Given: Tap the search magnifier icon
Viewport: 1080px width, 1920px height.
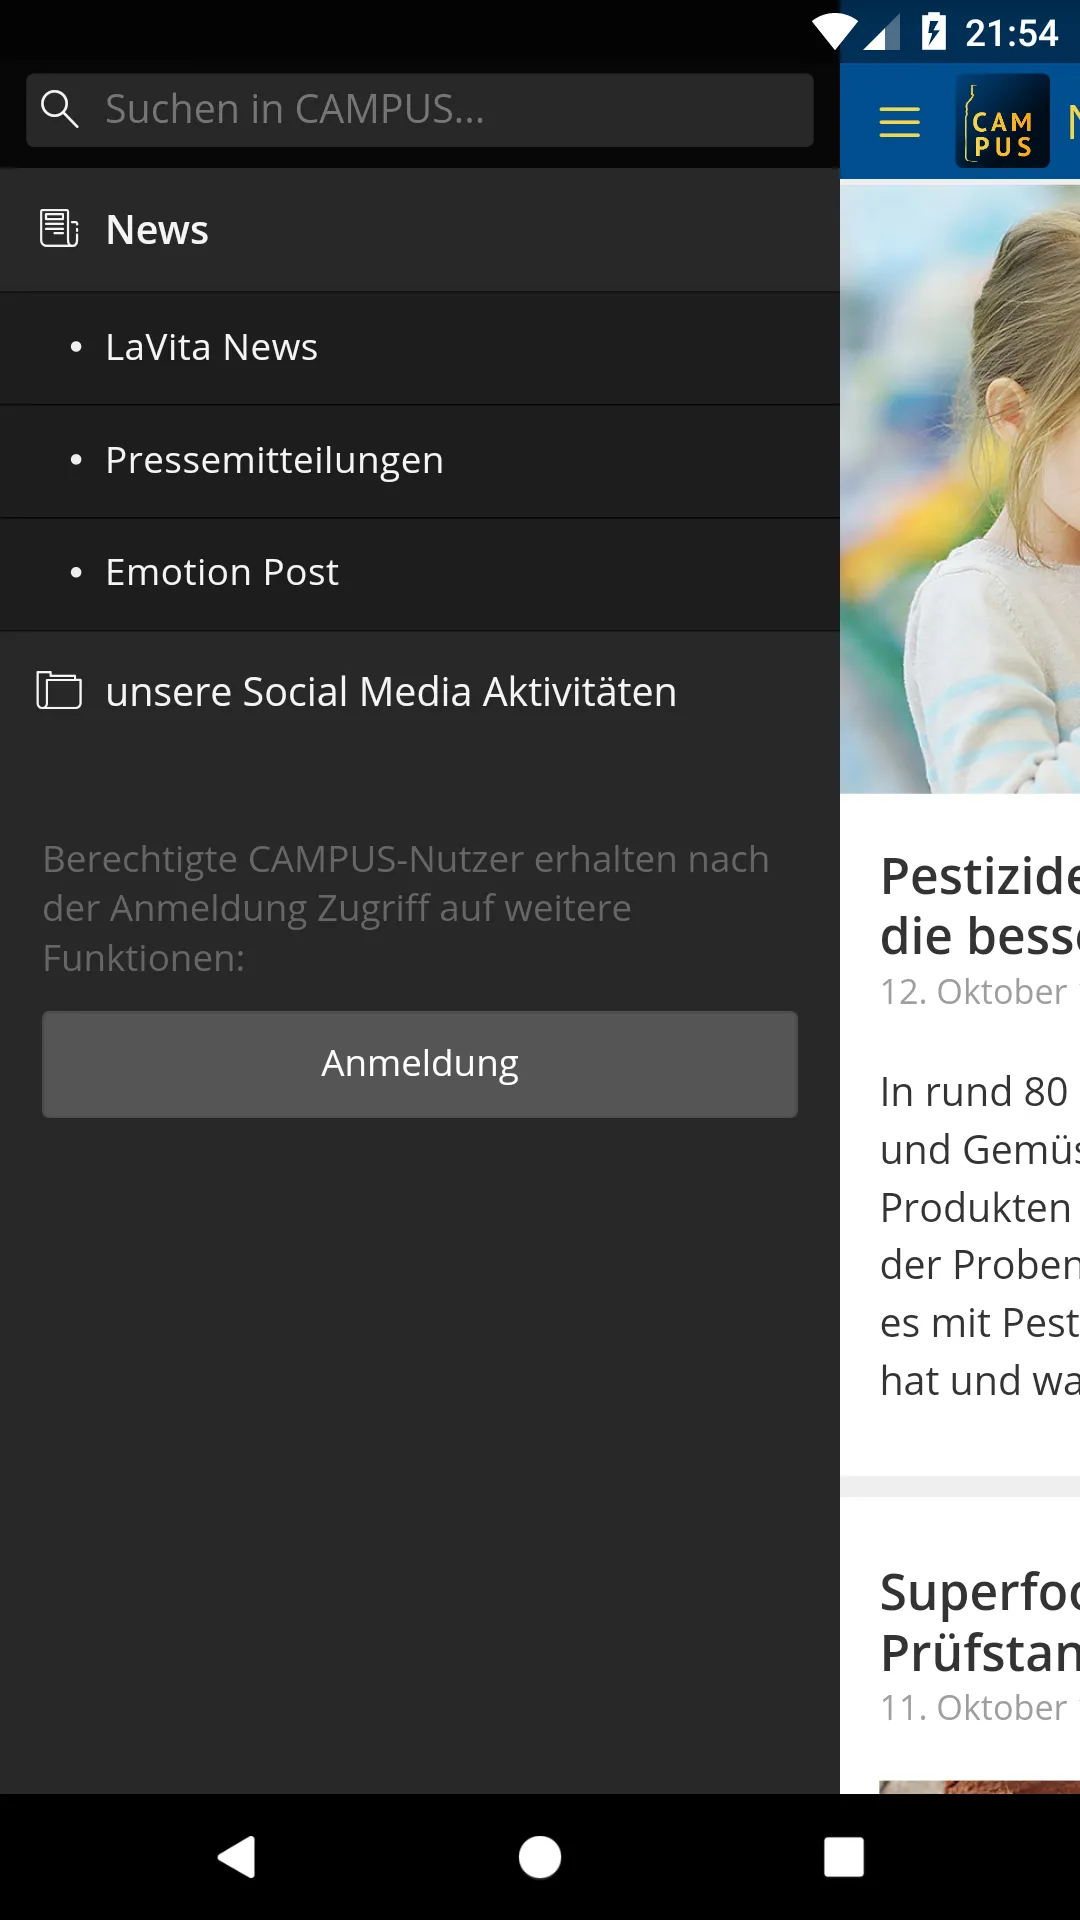Looking at the screenshot, I should (x=59, y=109).
